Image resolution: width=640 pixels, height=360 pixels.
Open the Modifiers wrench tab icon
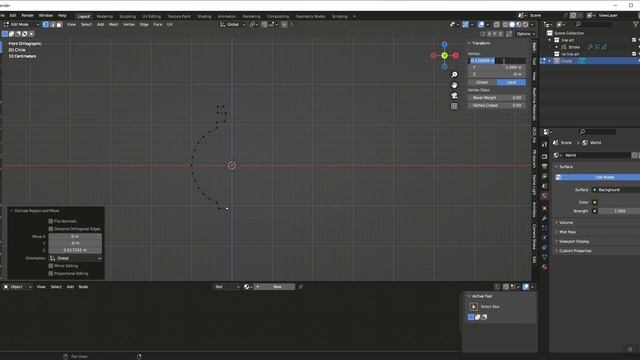[x=544, y=218]
